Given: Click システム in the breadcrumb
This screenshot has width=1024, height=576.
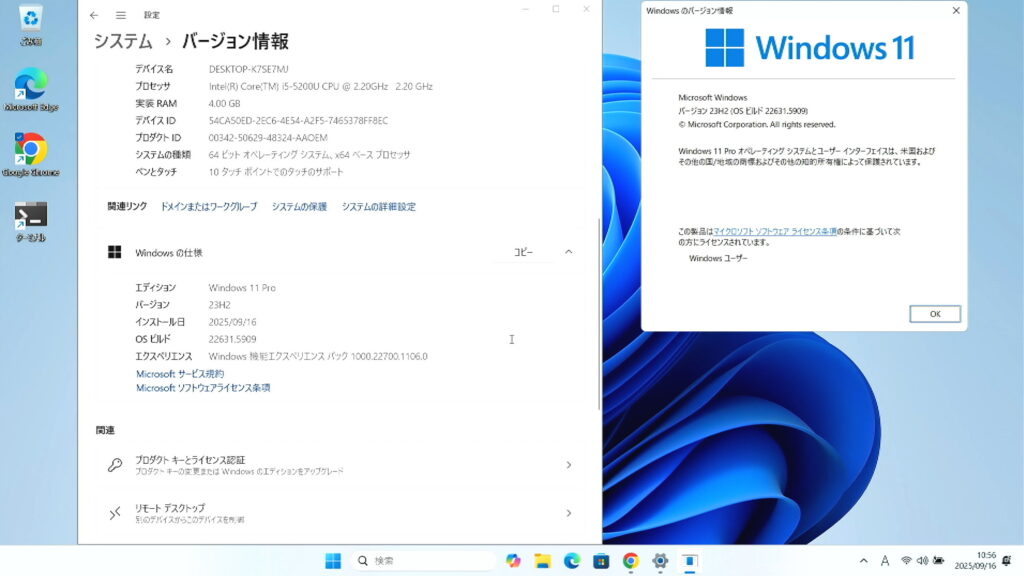Looking at the screenshot, I should (123, 41).
